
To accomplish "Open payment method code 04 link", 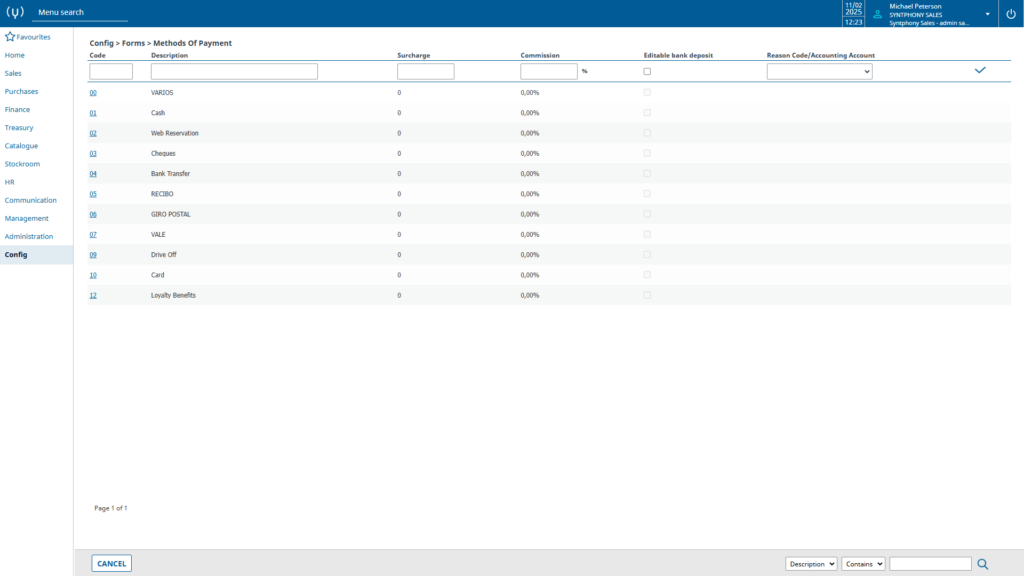I will 93,174.
